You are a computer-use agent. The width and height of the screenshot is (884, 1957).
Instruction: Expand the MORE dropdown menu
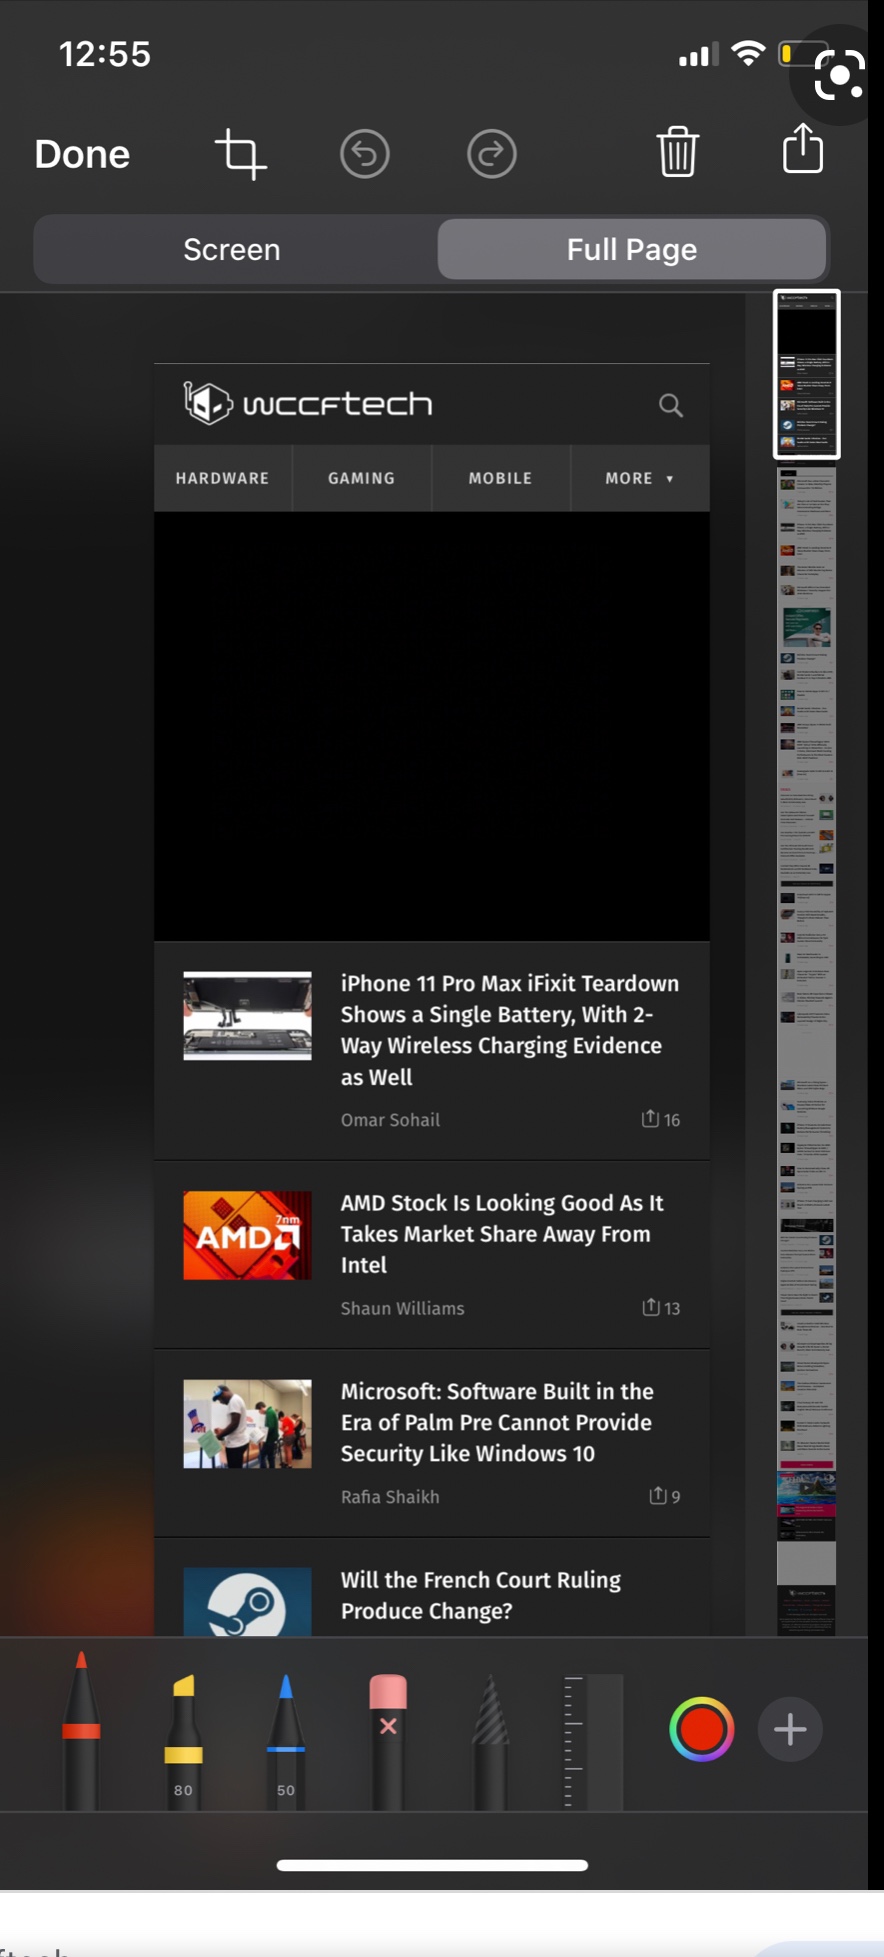click(640, 478)
